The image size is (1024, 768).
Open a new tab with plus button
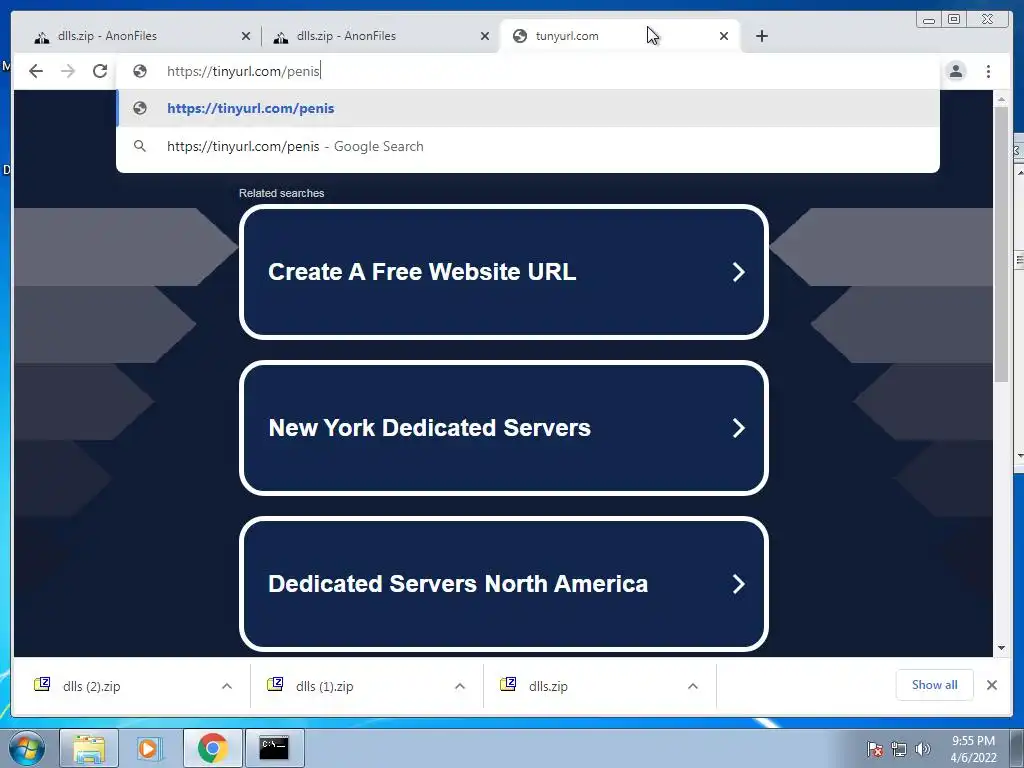[x=761, y=36]
